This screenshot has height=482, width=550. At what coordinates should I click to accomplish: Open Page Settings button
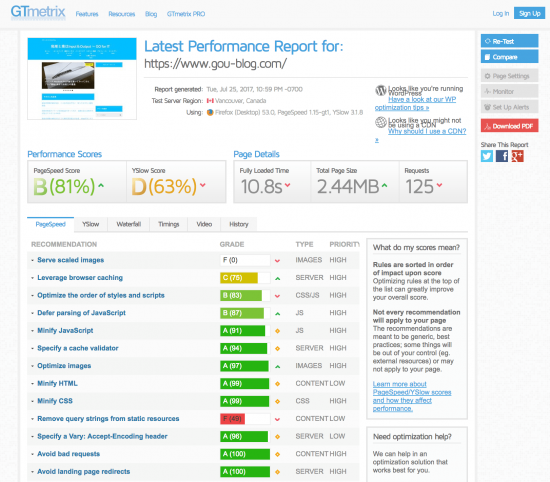pyautogui.click(x=509, y=76)
